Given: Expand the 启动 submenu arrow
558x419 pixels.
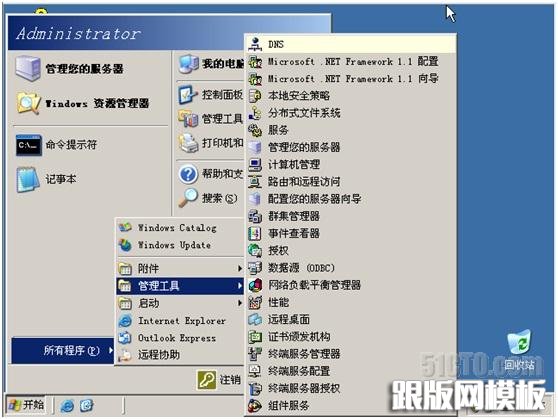Looking at the screenshot, I should (240, 303).
